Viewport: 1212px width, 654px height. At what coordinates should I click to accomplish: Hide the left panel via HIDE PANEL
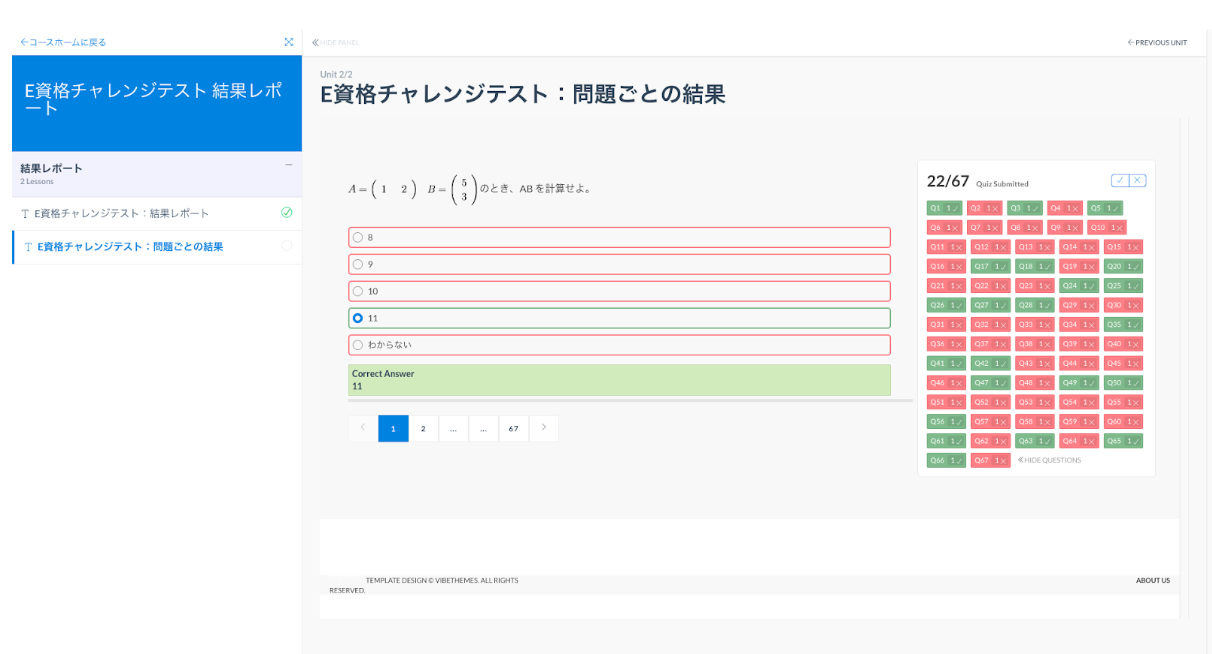335,43
